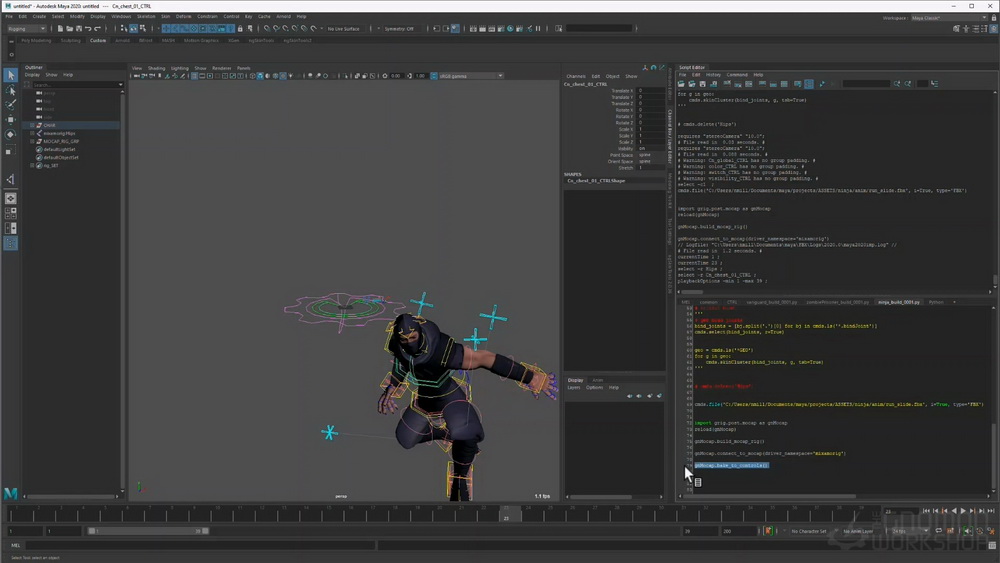Viewport: 1000px width, 563px height.
Task: Open the Symmetry: Off dropdown
Action: [x=399, y=29]
